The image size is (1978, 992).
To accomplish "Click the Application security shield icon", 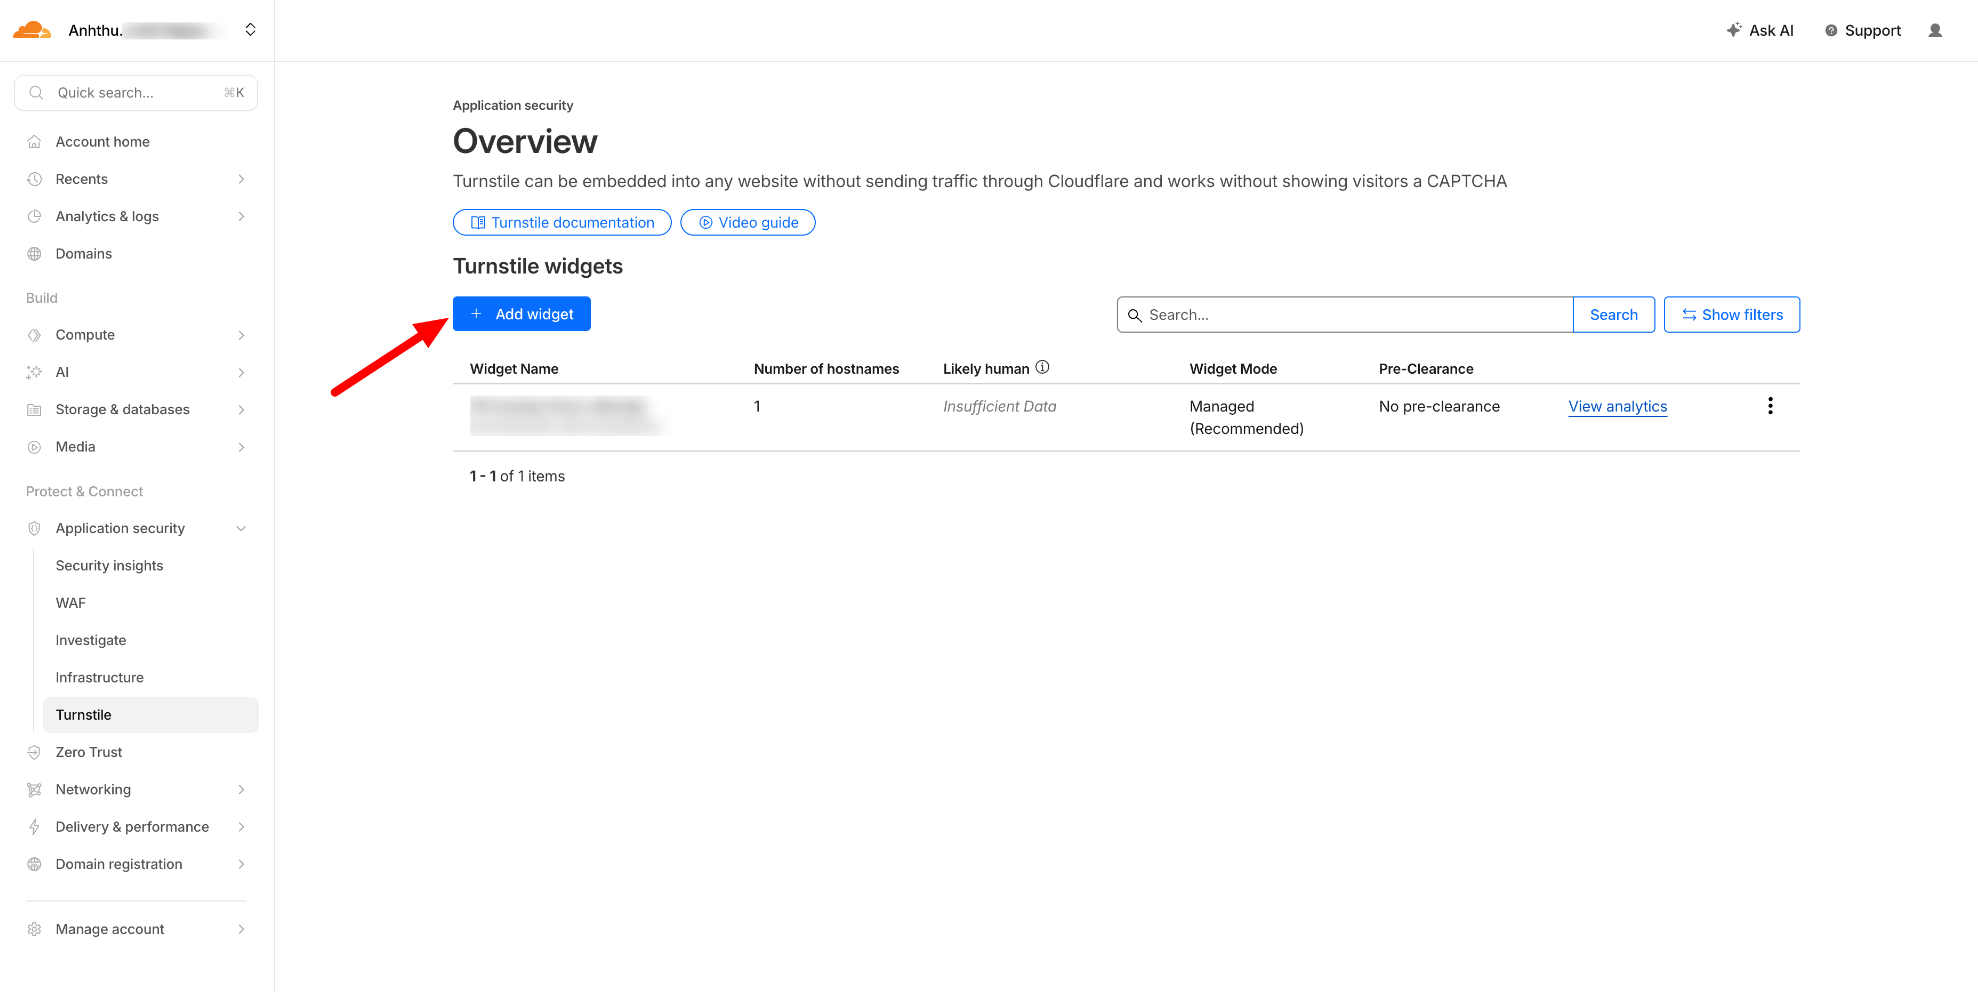I will [x=34, y=528].
